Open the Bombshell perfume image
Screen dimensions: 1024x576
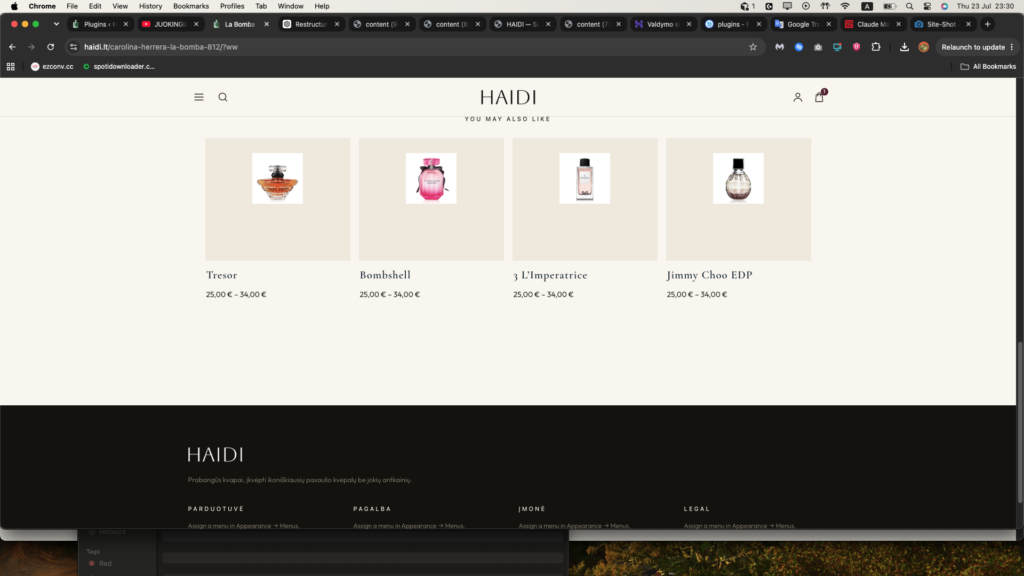(431, 178)
